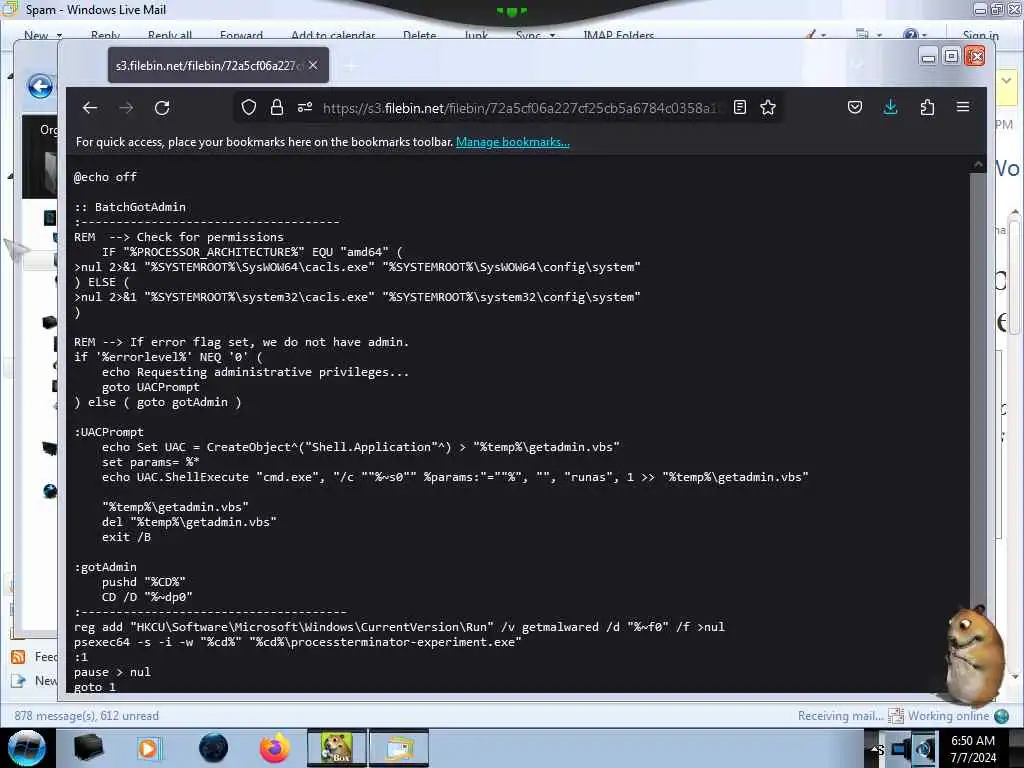Click the 878 message(s), 612 unread status

pos(86,716)
